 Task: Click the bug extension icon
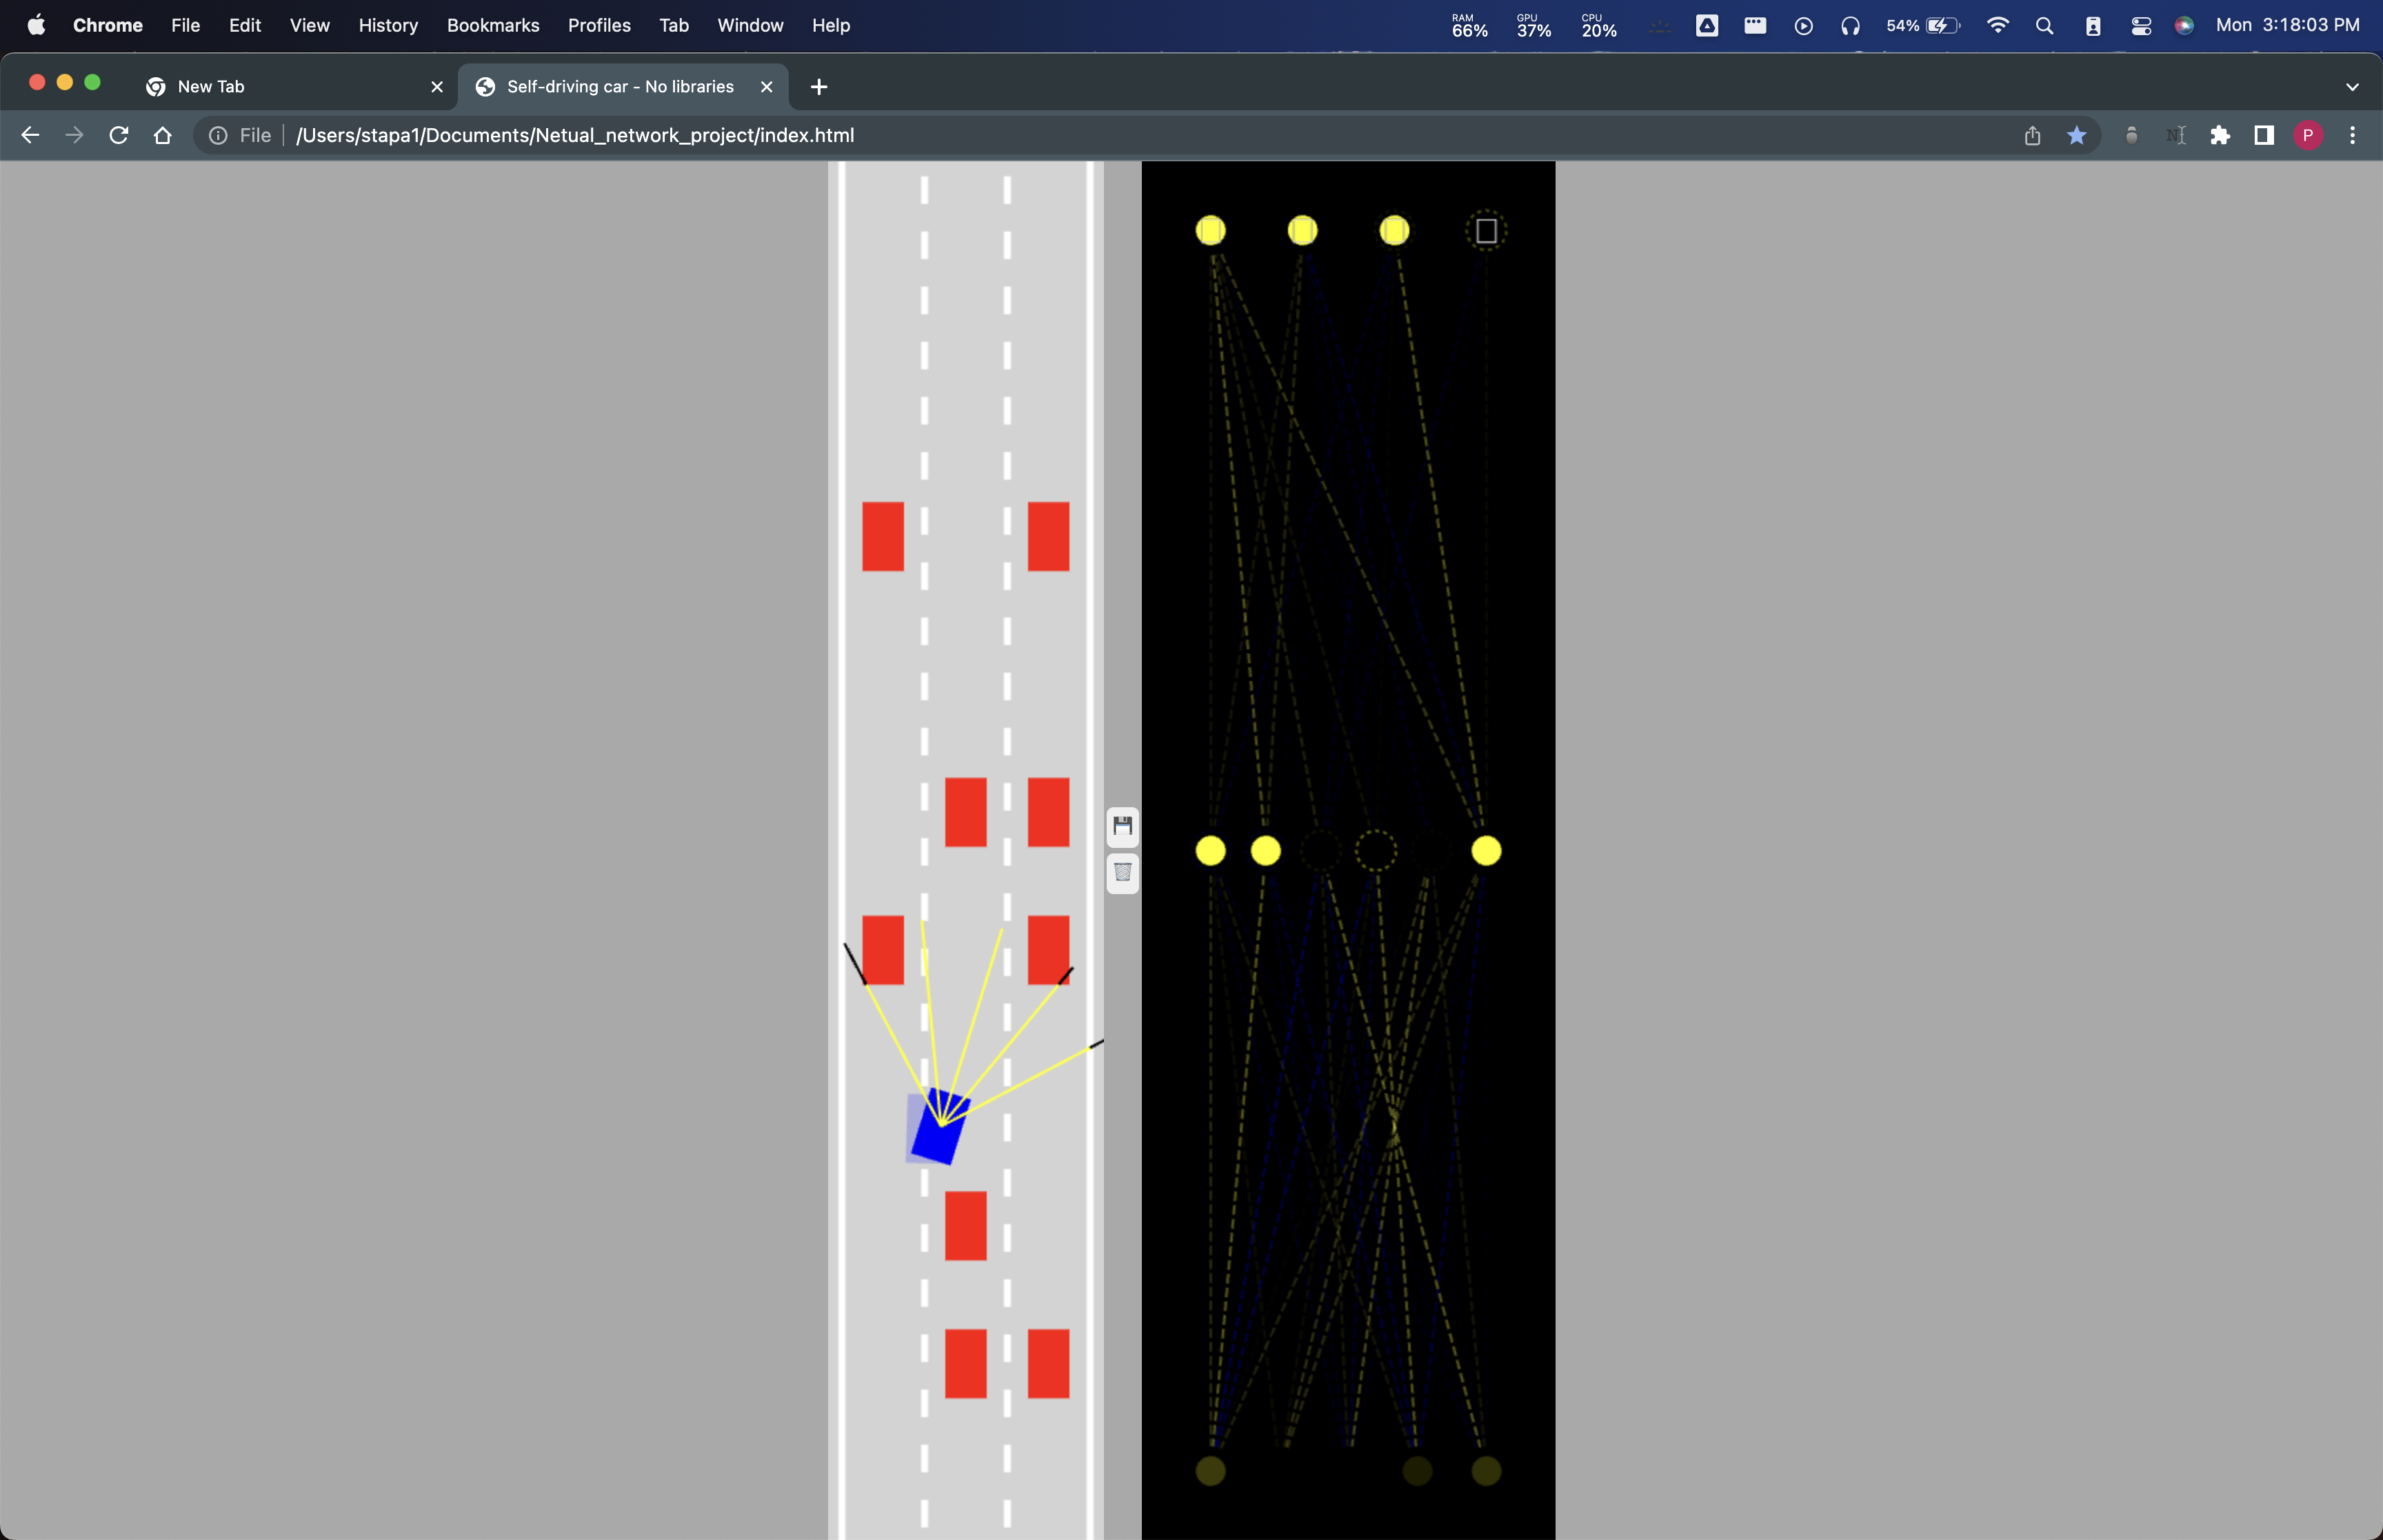pyautogui.click(x=2131, y=135)
